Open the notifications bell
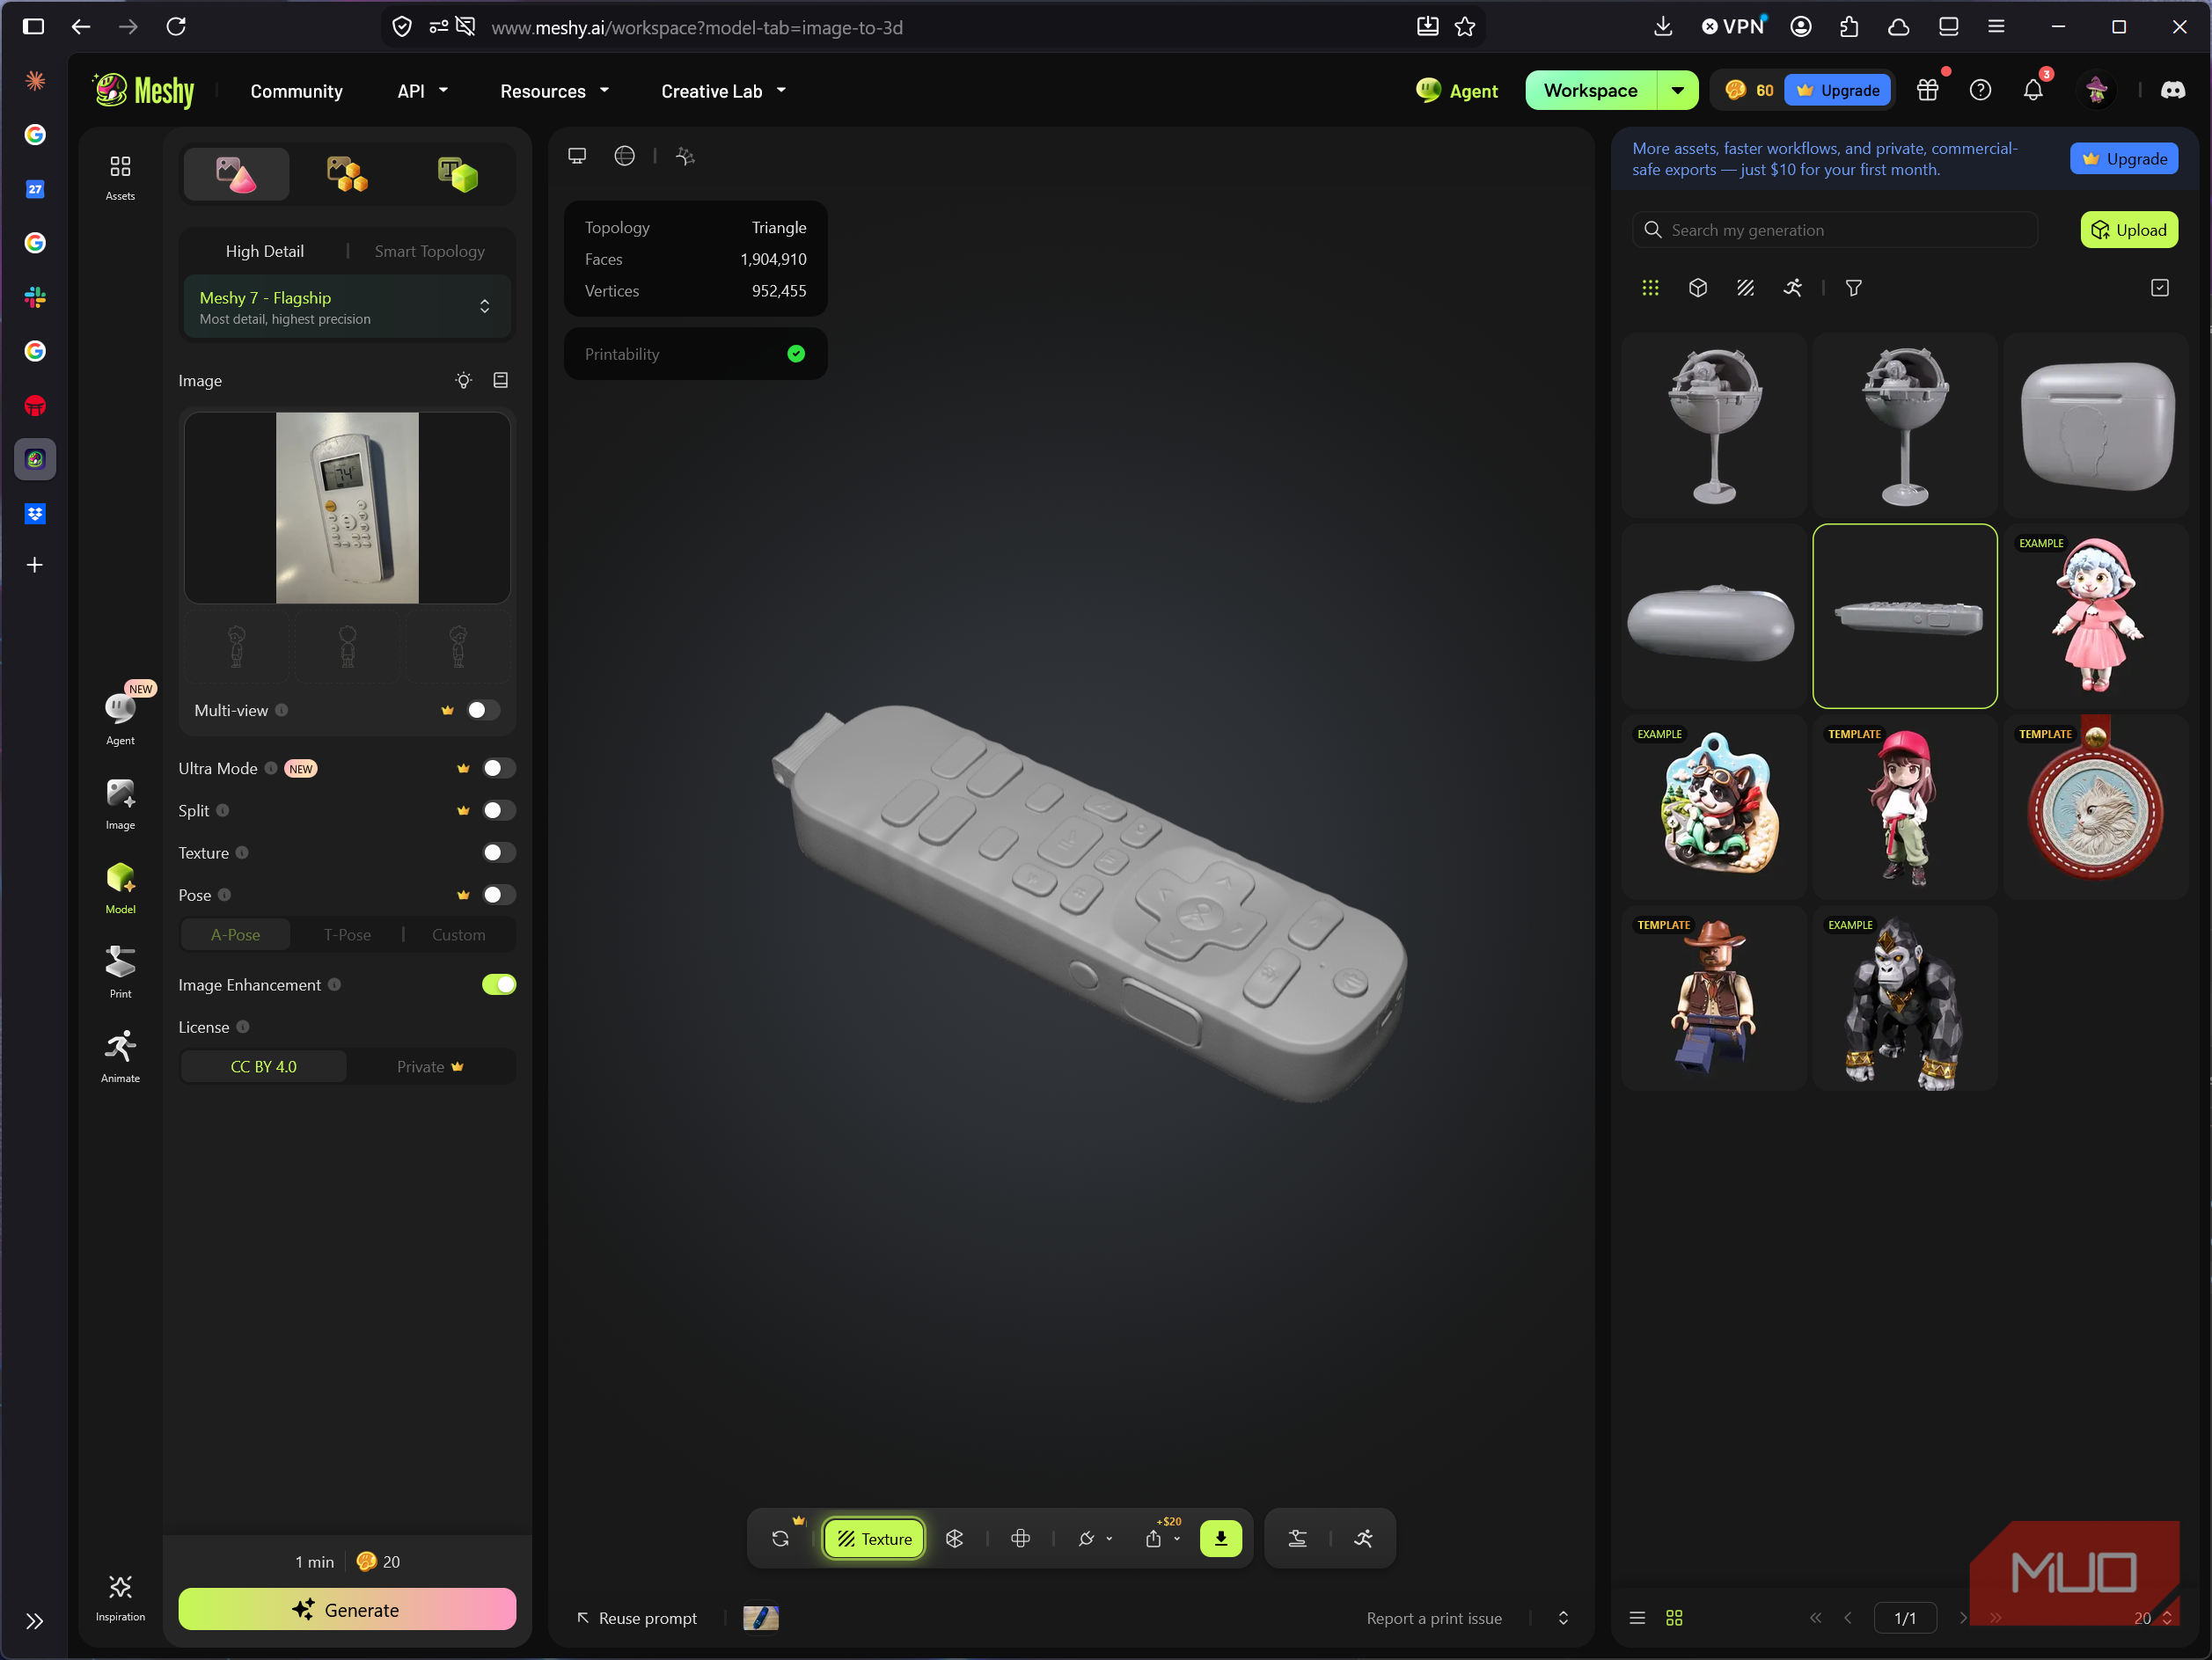The width and height of the screenshot is (2212, 1660). 2033,90
